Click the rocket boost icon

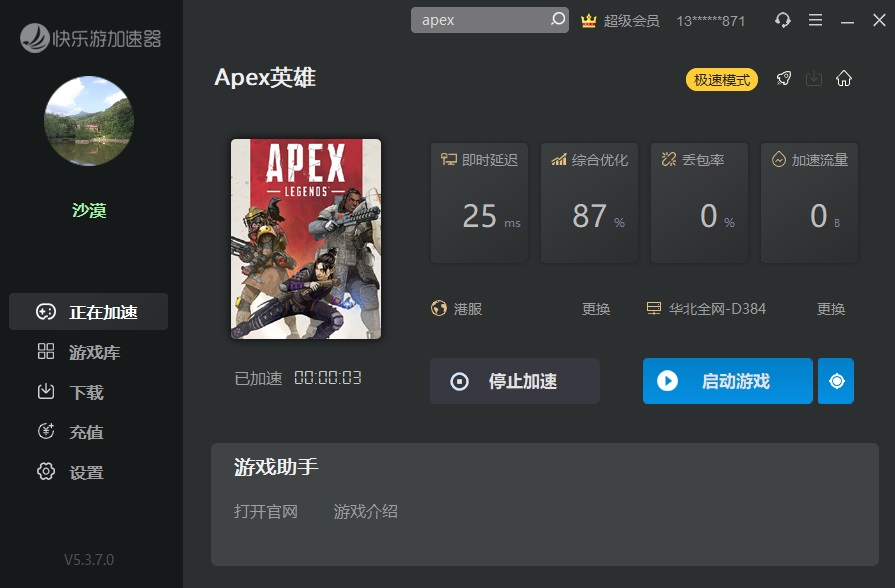(x=784, y=78)
